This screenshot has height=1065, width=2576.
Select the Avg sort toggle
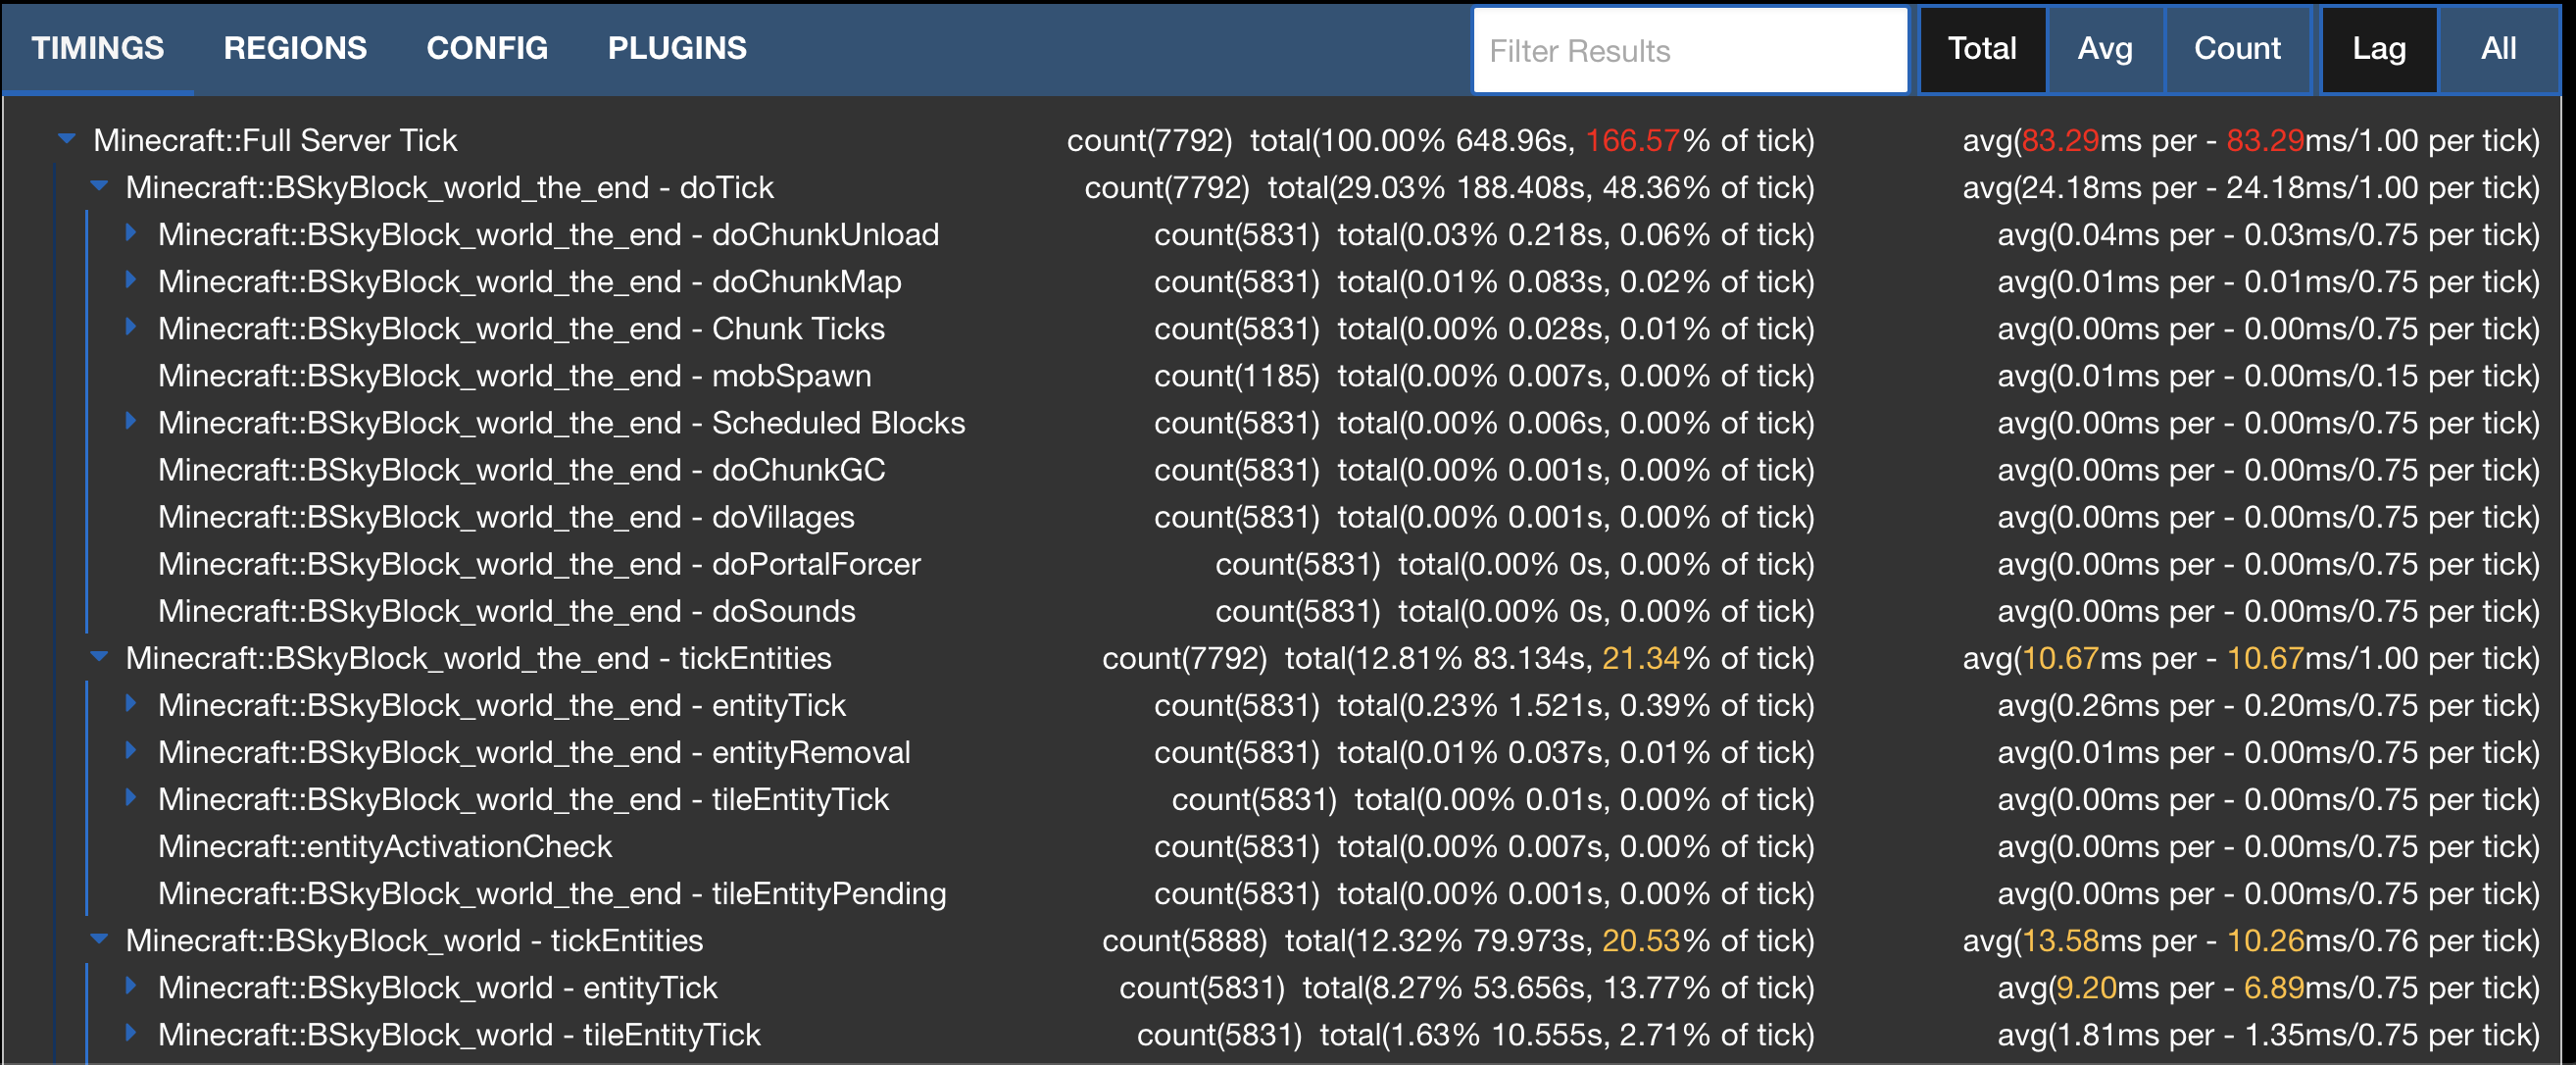coord(2105,49)
